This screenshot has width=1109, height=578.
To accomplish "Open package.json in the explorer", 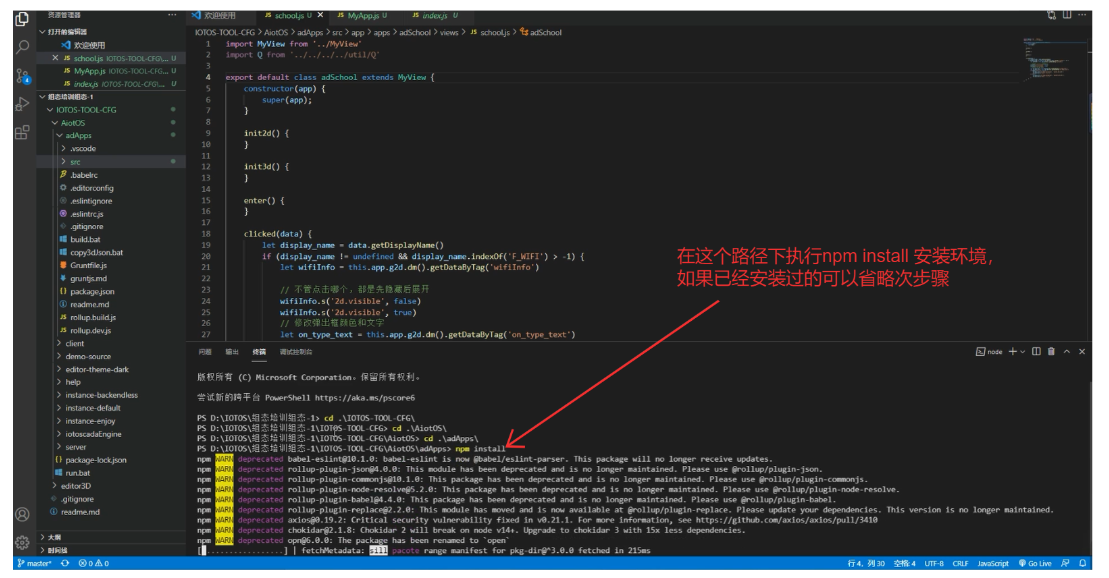I will coord(92,291).
